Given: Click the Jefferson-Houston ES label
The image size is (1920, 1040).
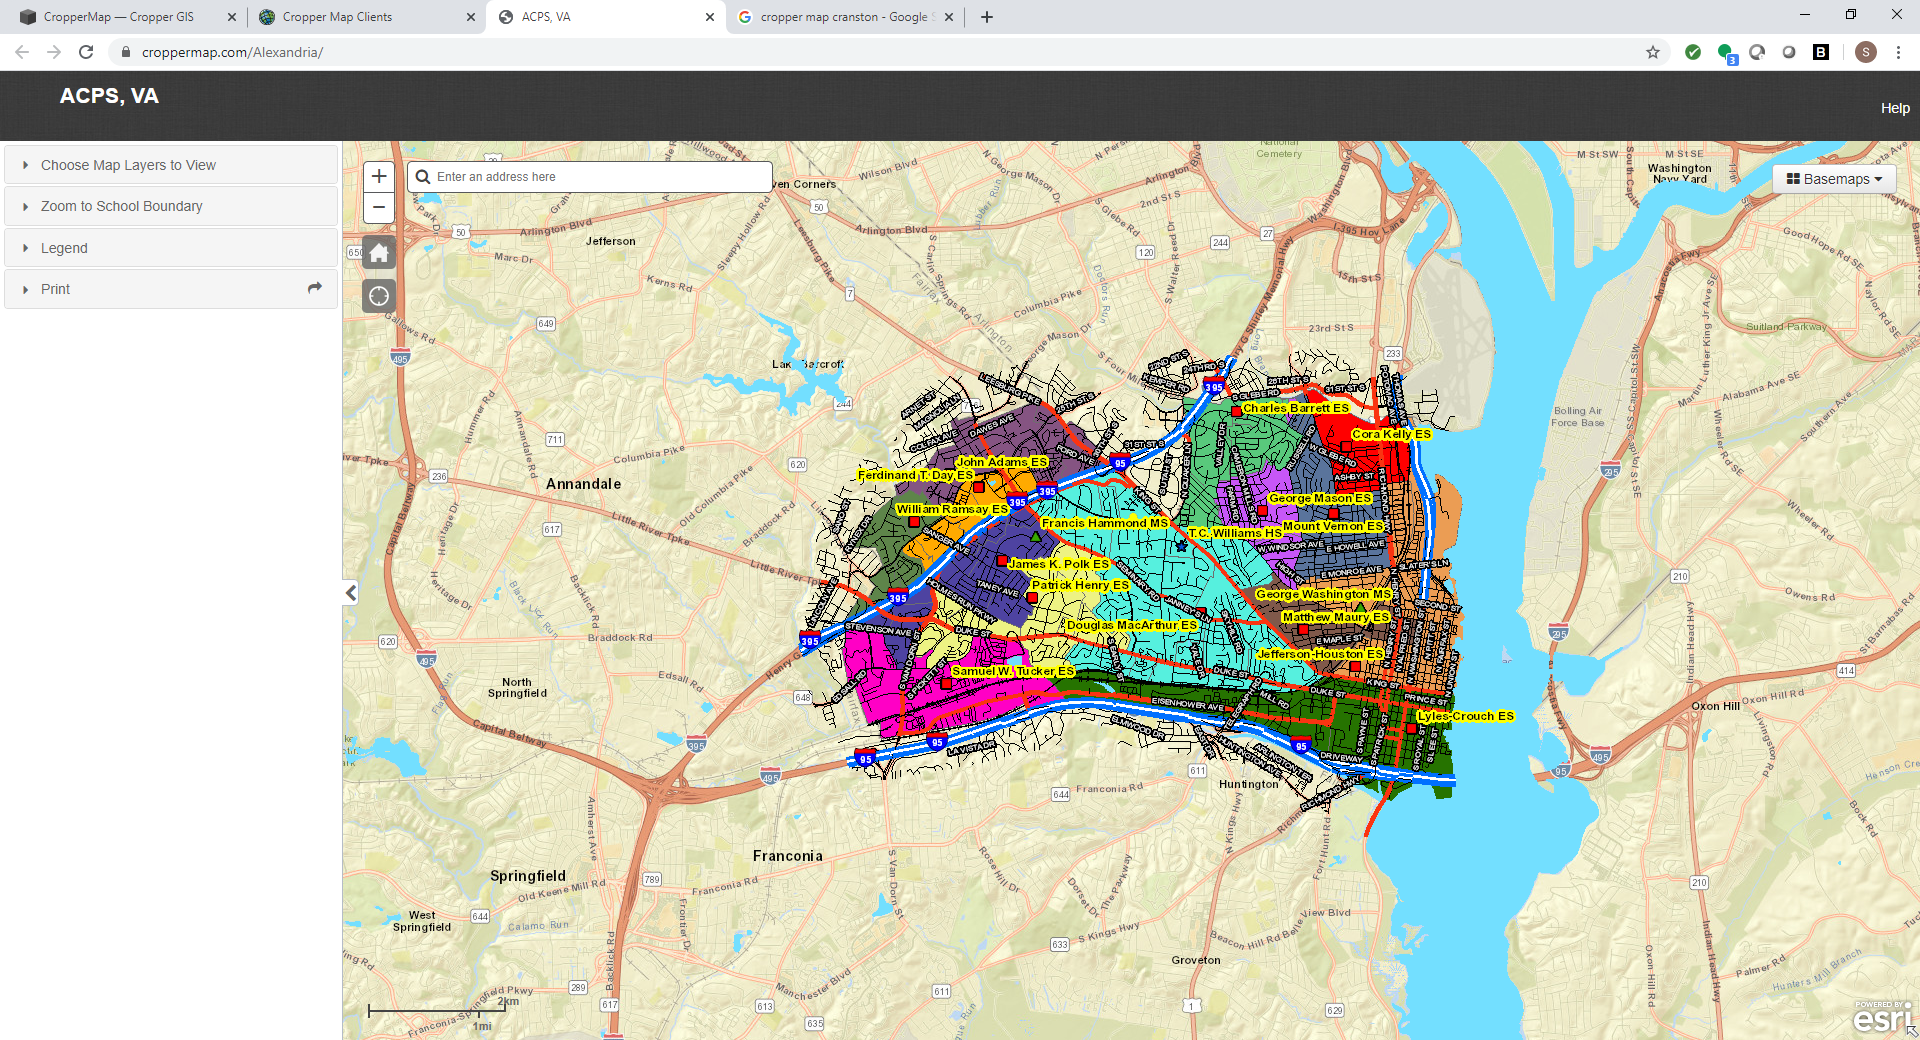Looking at the screenshot, I should (1320, 654).
